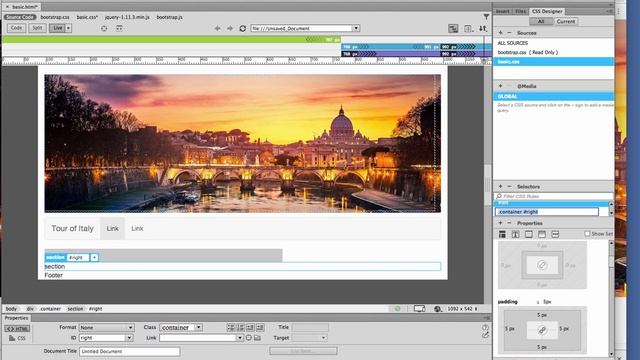Click the green sync status icon
The height and width of the screenshot is (360, 640).
pyautogui.click(x=398, y=309)
